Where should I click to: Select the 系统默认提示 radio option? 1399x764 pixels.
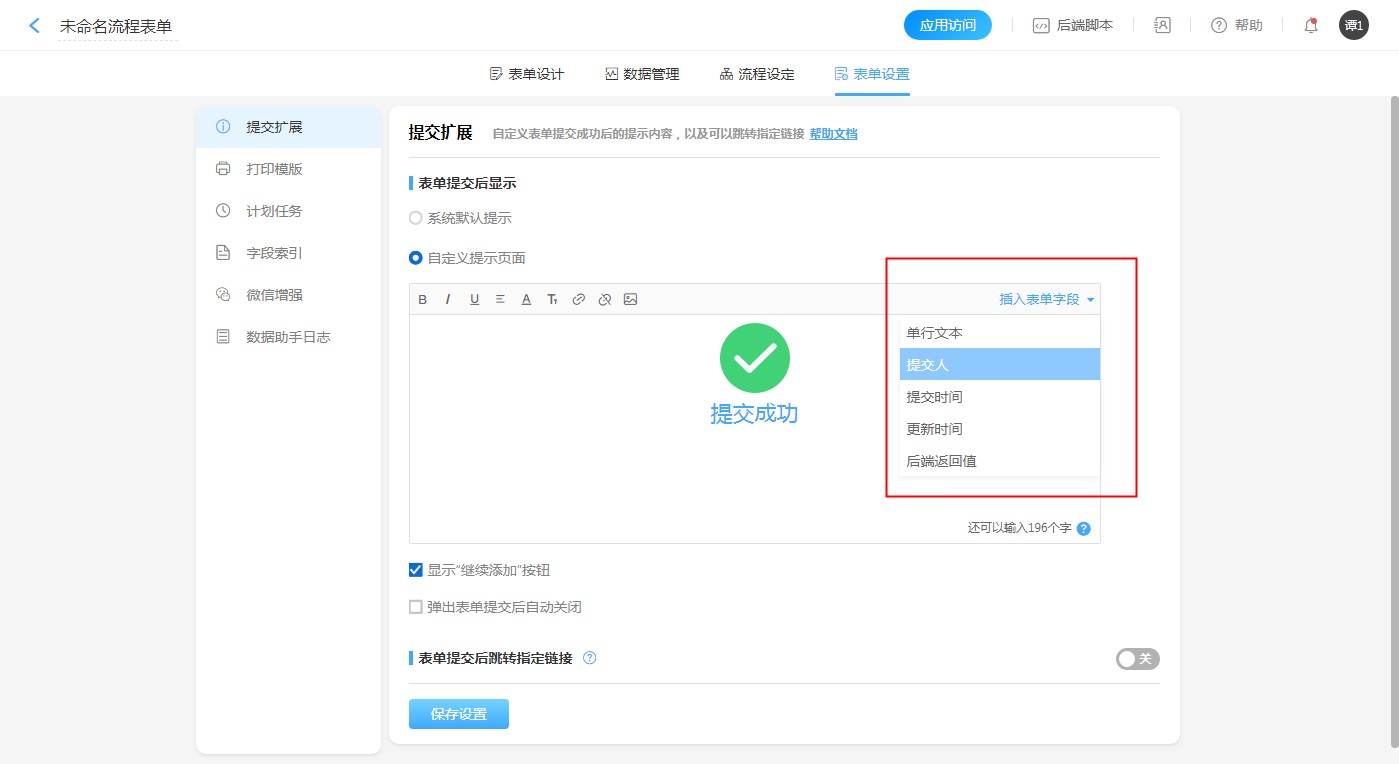(416, 218)
